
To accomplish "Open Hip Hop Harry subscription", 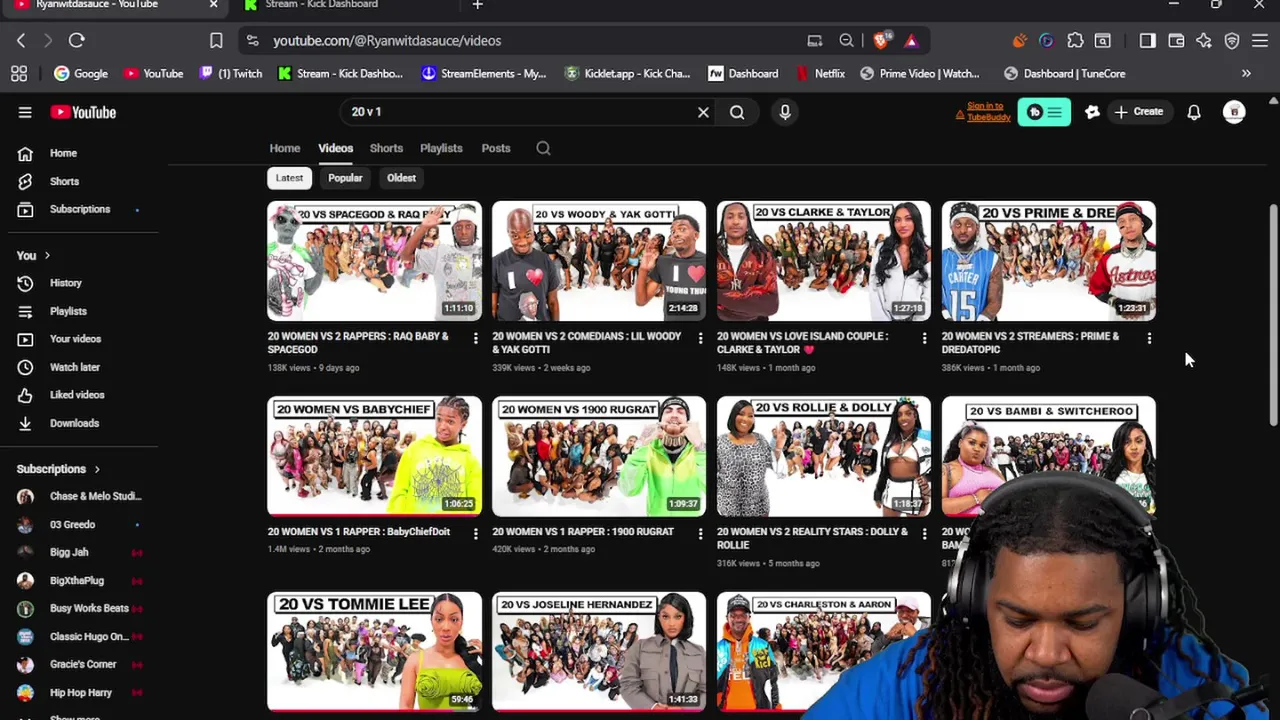I will [x=80, y=692].
